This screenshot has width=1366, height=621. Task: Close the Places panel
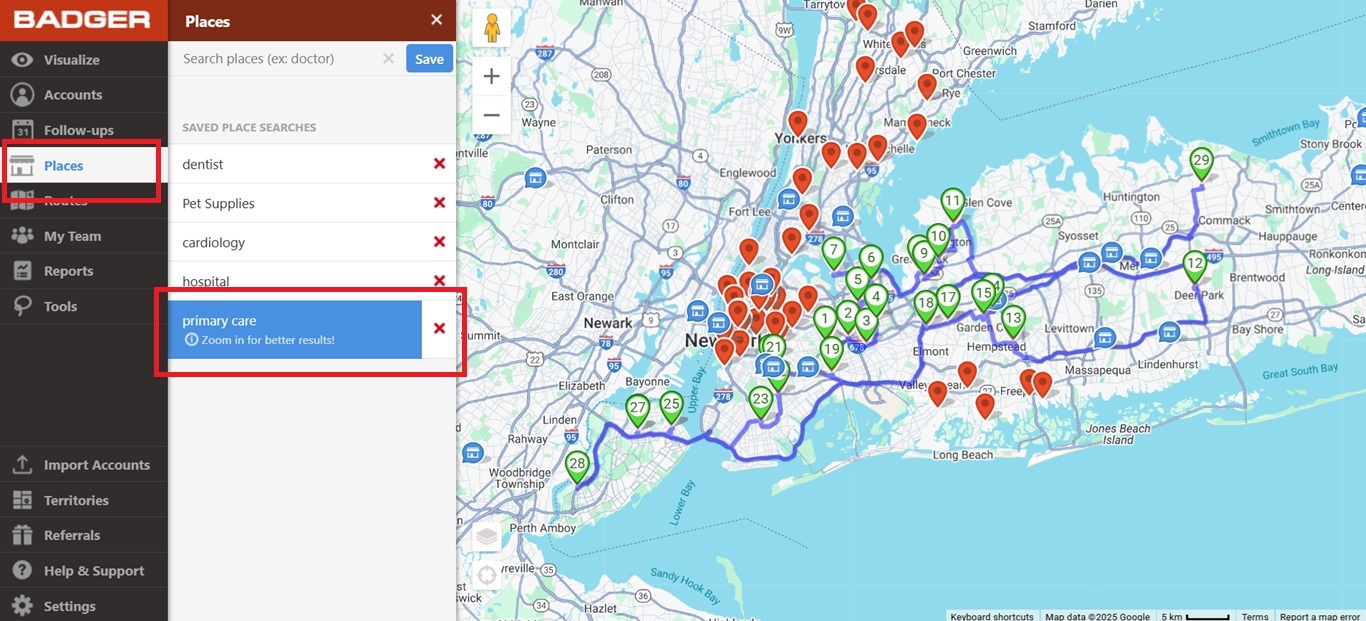coord(436,20)
